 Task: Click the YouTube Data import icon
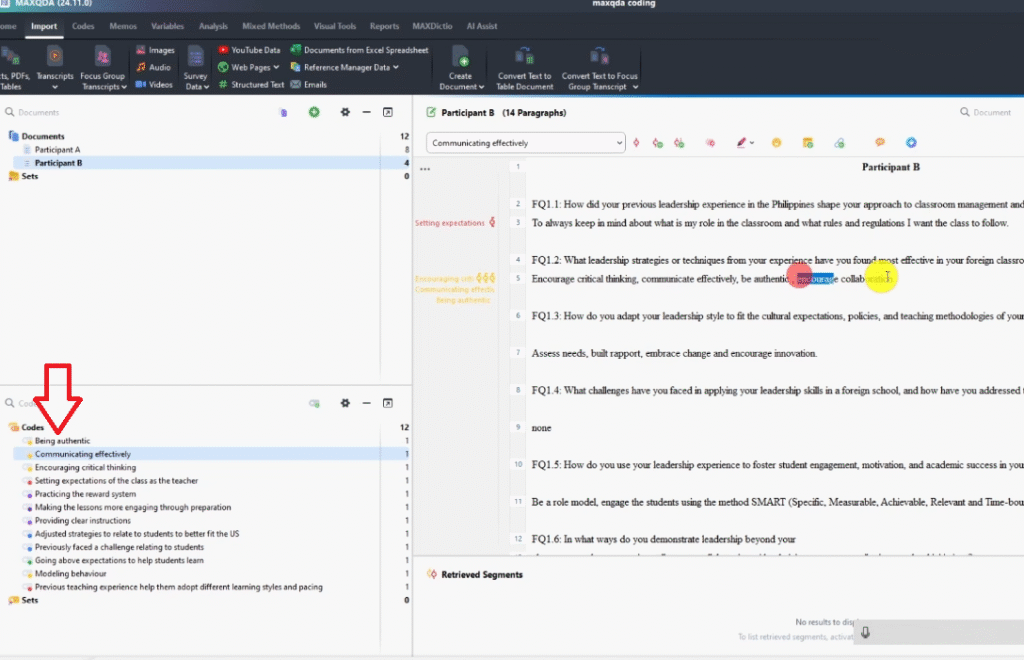click(x=223, y=50)
